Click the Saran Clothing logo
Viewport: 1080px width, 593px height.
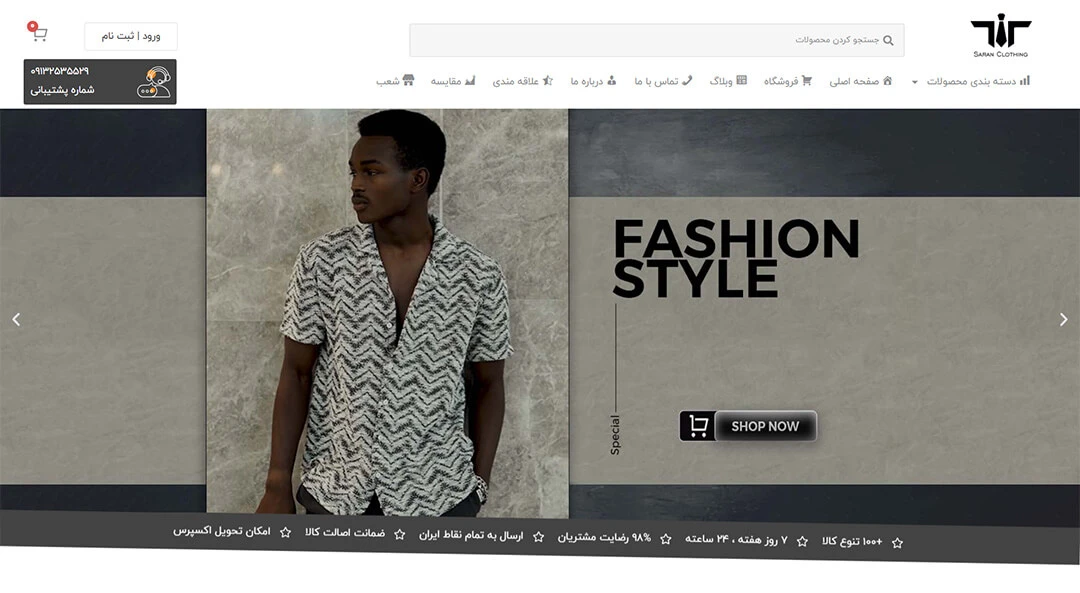click(999, 36)
